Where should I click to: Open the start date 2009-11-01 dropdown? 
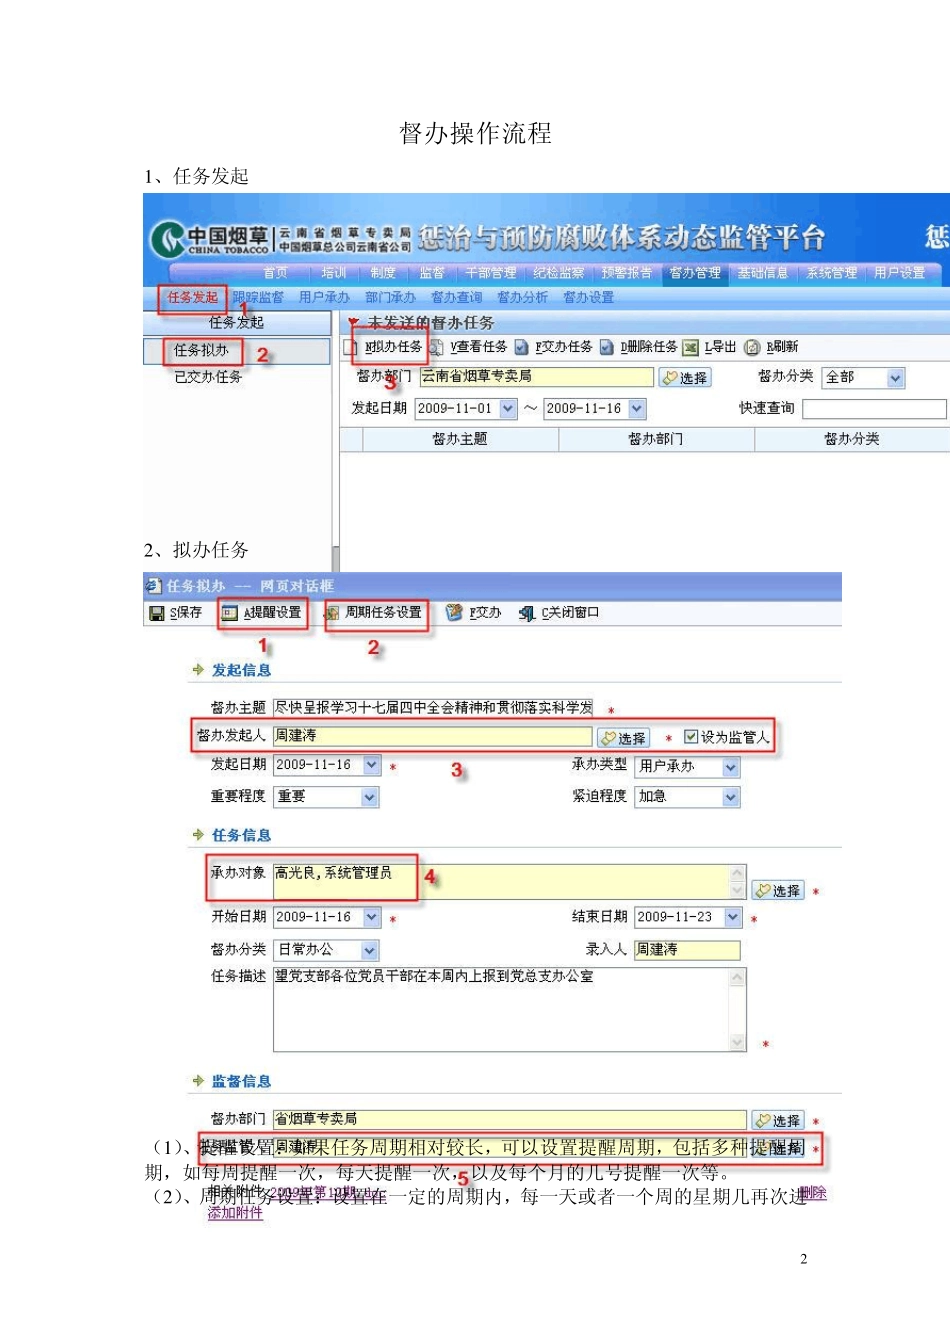(x=508, y=408)
